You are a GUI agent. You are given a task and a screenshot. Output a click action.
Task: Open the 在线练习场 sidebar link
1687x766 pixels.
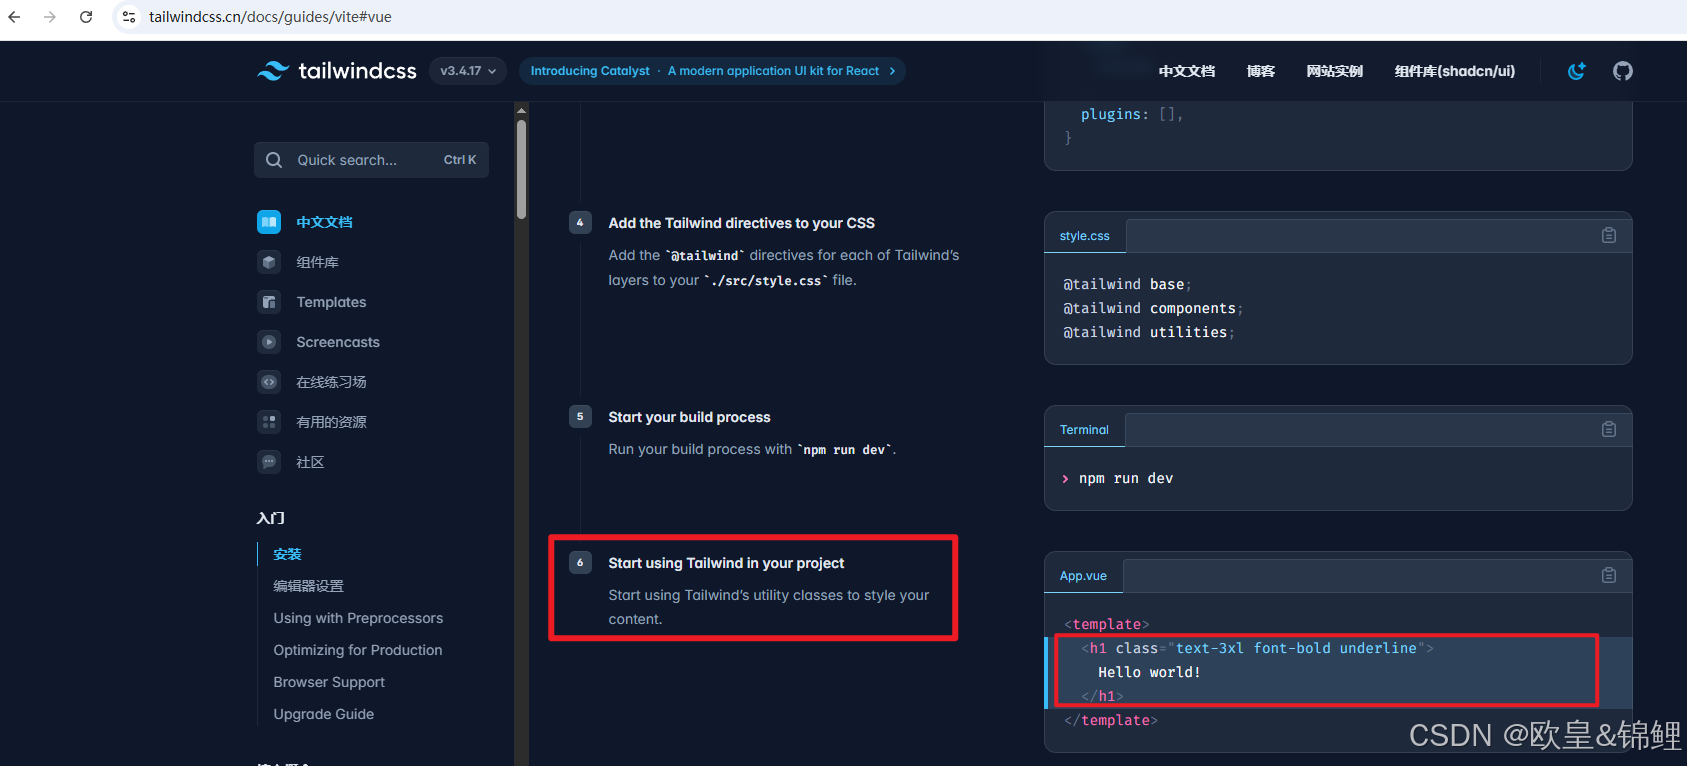(x=331, y=382)
